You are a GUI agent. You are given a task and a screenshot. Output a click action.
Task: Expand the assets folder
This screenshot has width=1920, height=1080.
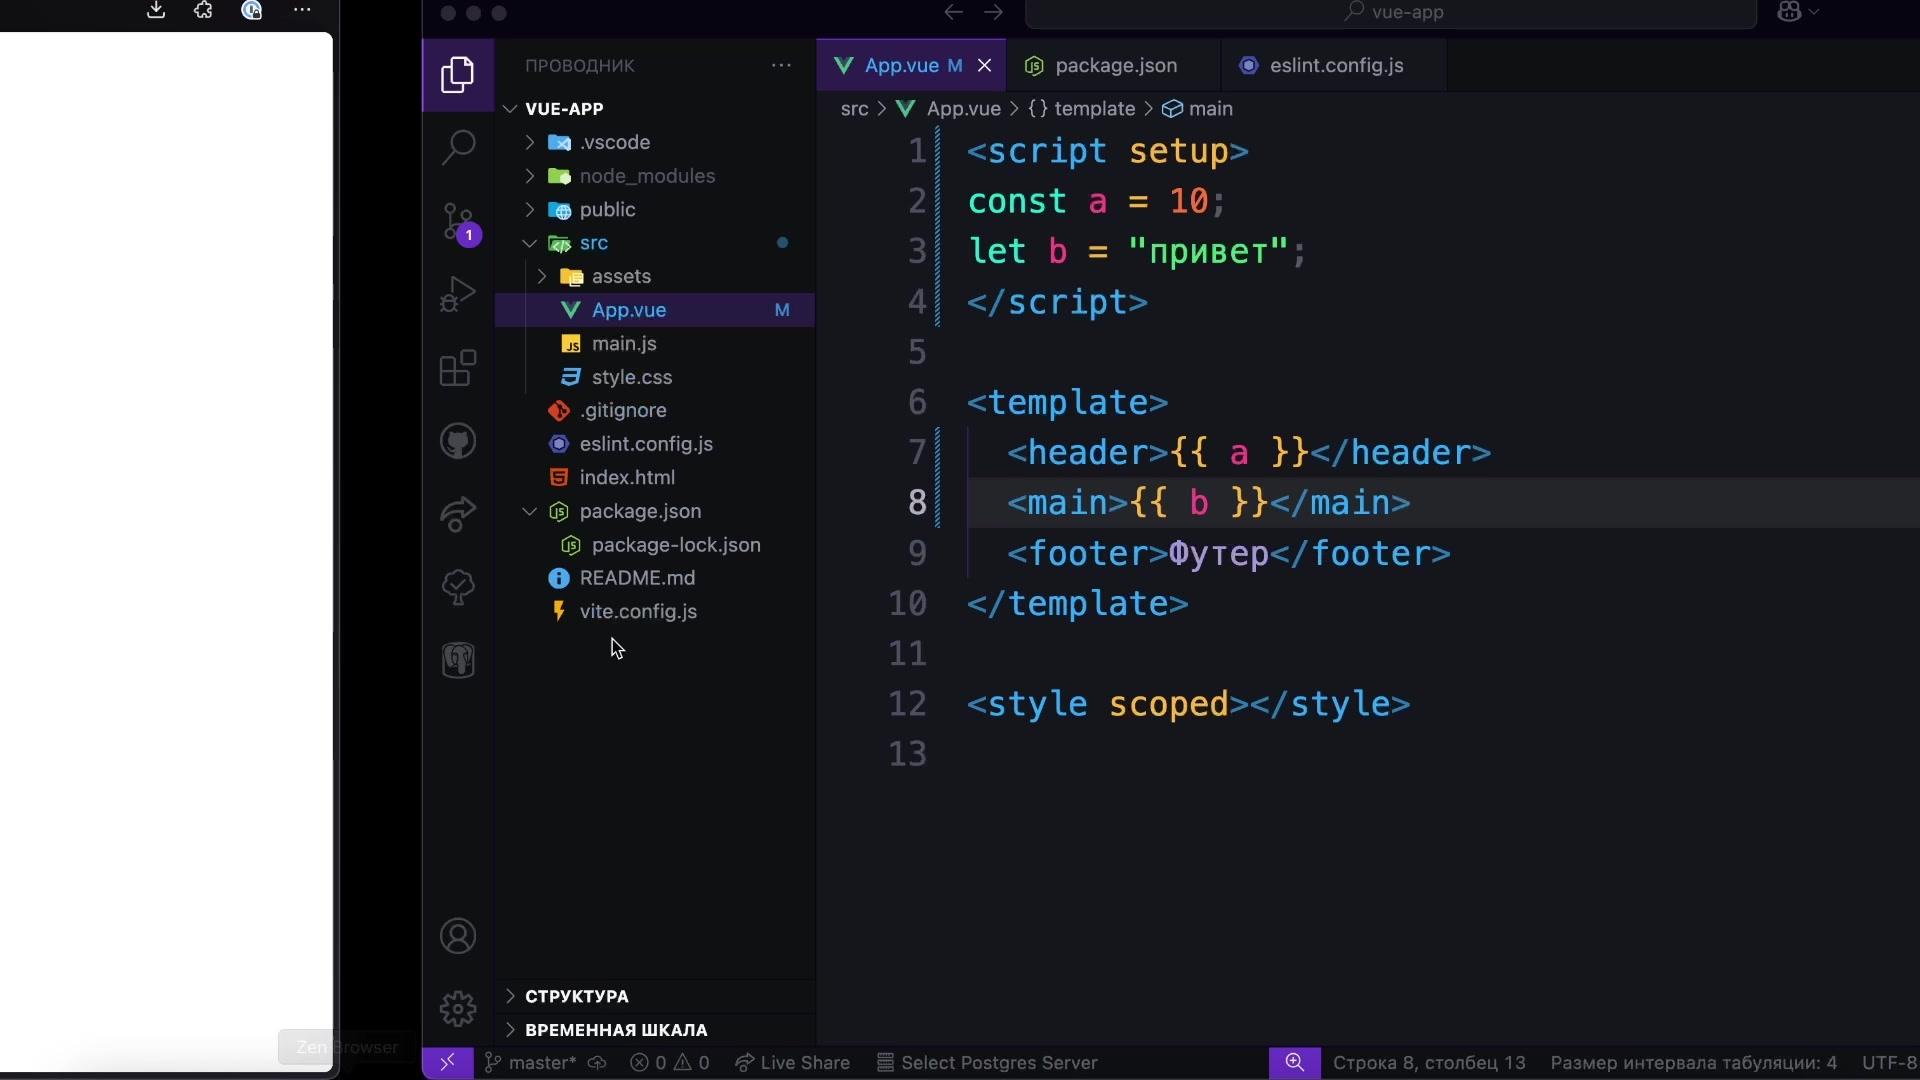pos(541,276)
